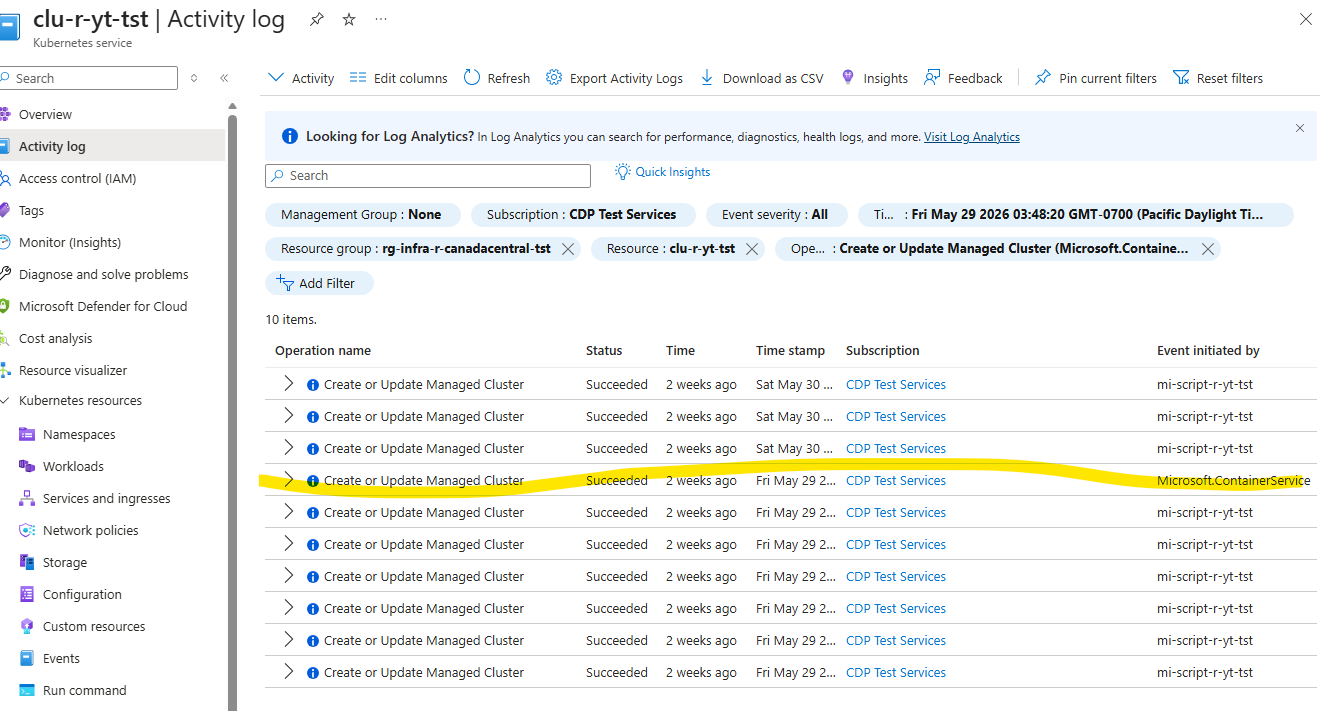This screenshot has height=711, width=1320.
Task: Refresh the activity log
Action: point(497,78)
